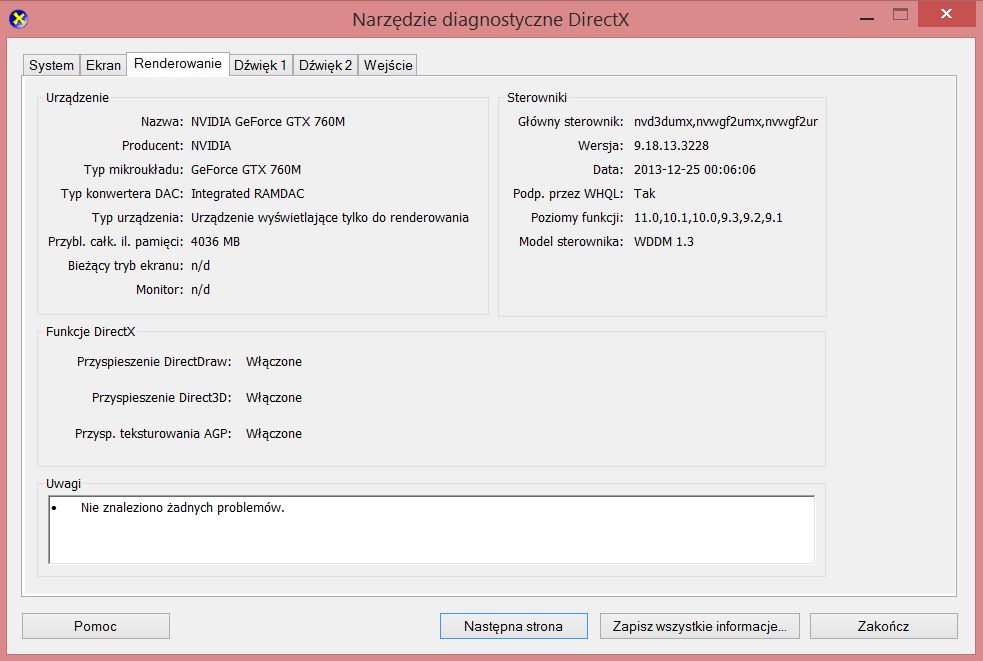Image resolution: width=983 pixels, height=661 pixels.
Task: Click the Następna strona button
Action: click(x=513, y=626)
